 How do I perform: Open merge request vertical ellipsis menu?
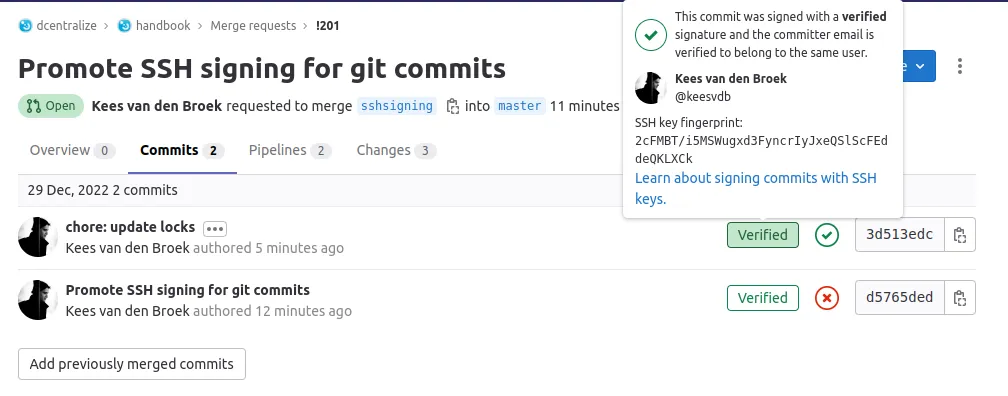(960, 66)
